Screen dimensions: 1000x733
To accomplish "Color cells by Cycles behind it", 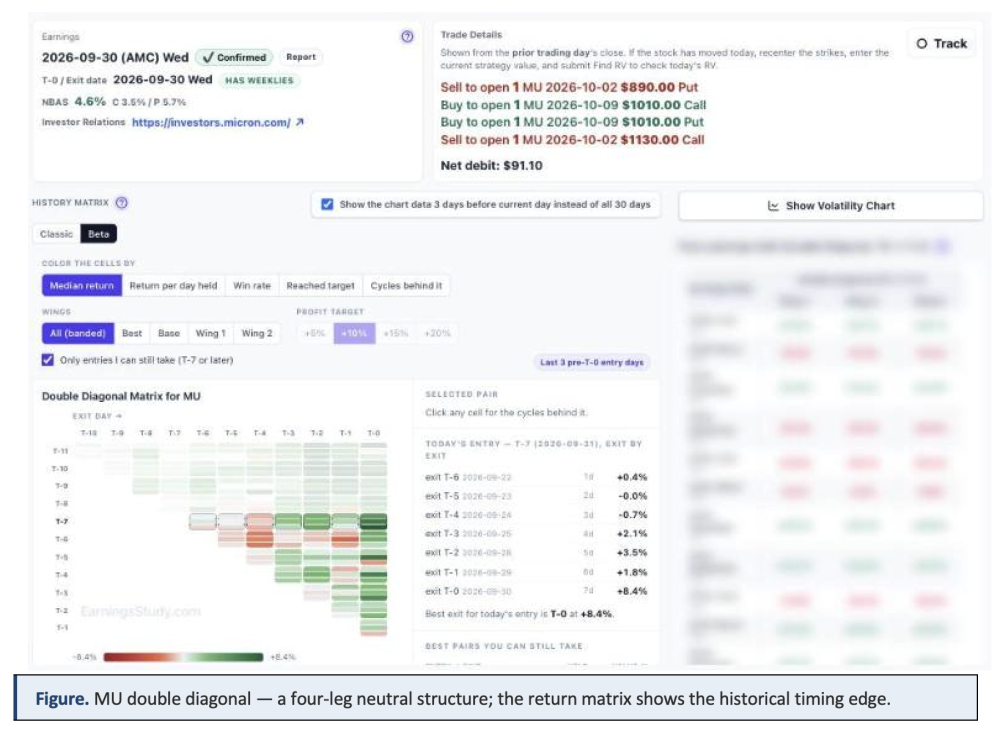I will [x=406, y=286].
